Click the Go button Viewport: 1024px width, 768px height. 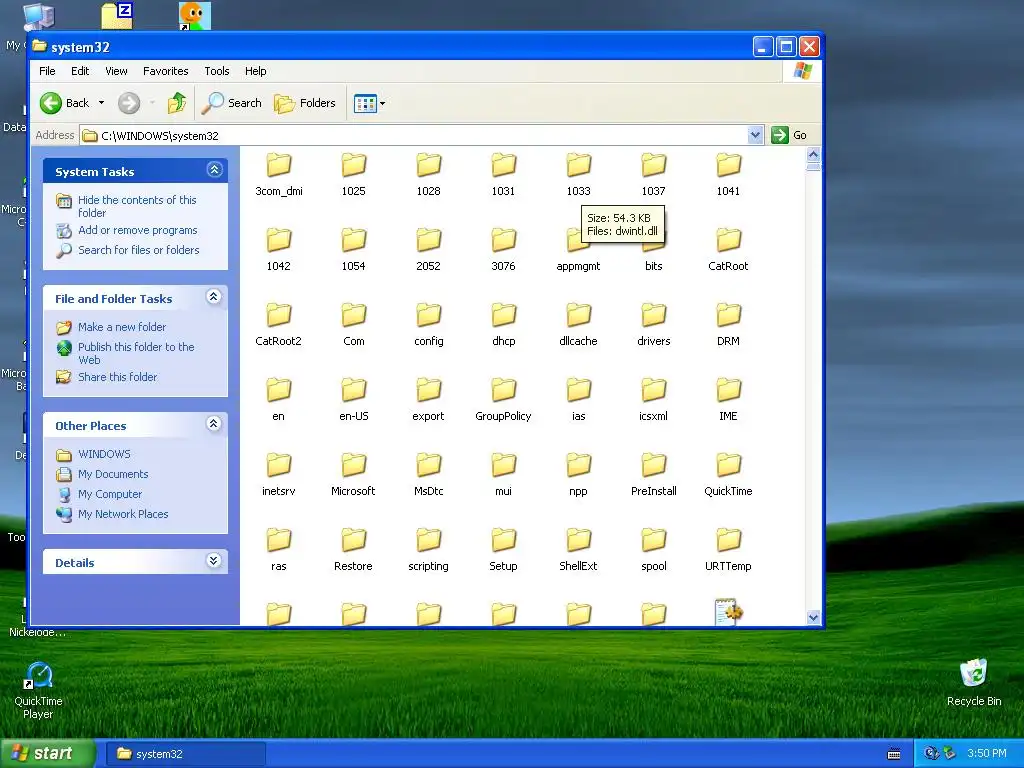[x=789, y=135]
